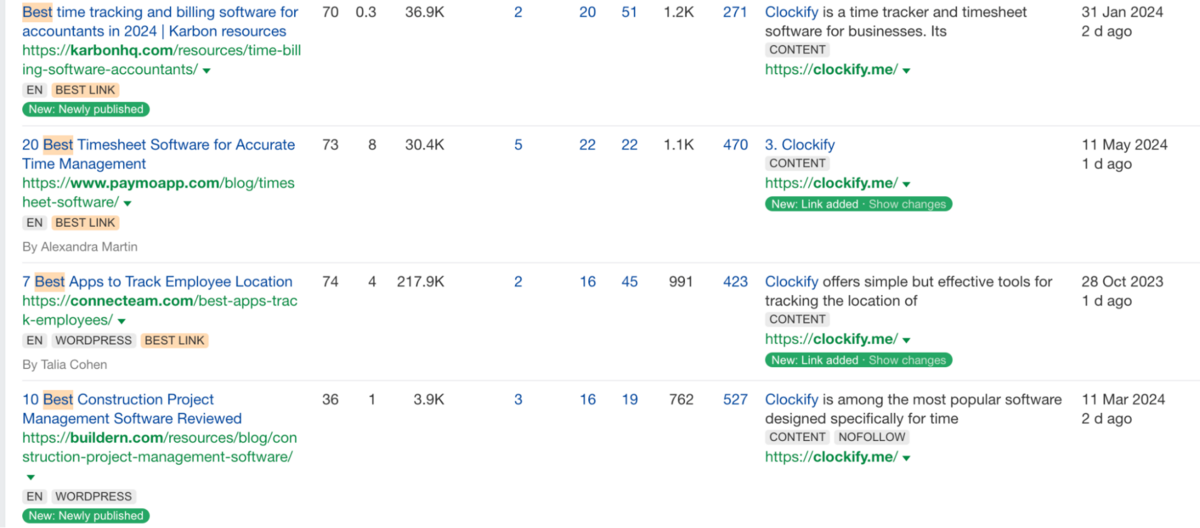Expand the connecteam.com URL dropdown caret
The image size is (1200, 528).
tap(121, 322)
